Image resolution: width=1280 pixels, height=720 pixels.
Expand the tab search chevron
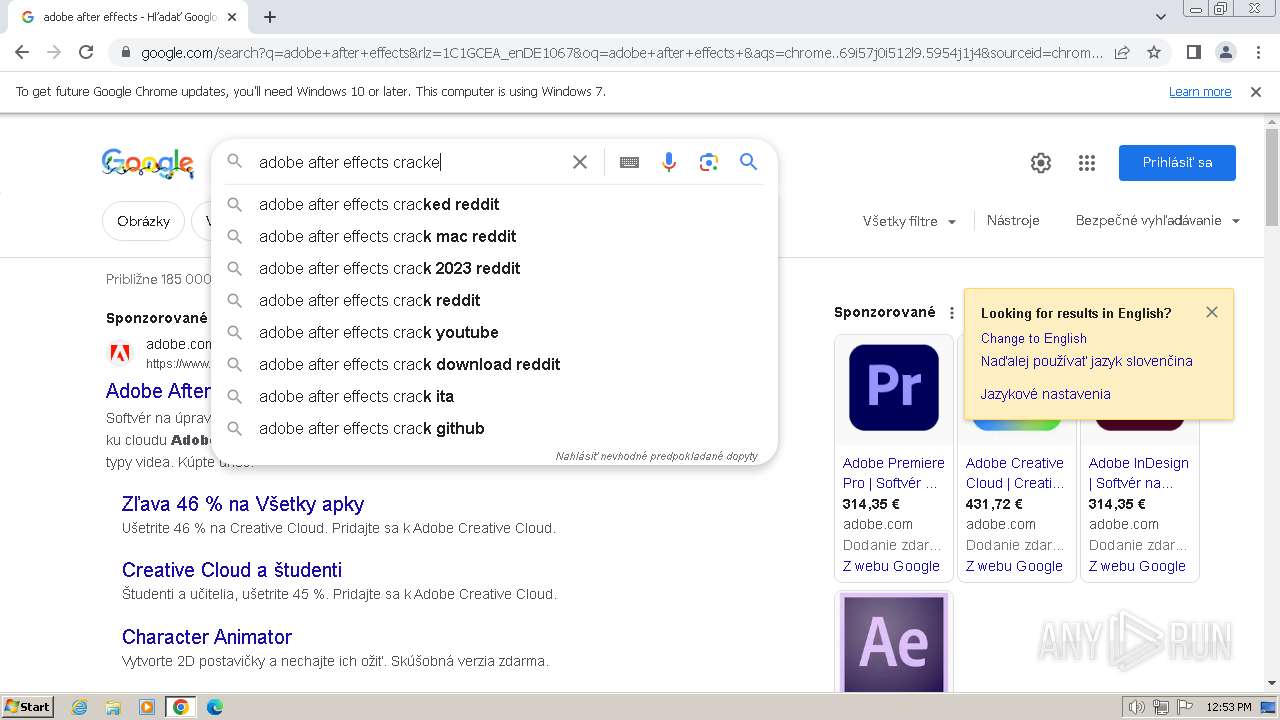[x=1160, y=17]
